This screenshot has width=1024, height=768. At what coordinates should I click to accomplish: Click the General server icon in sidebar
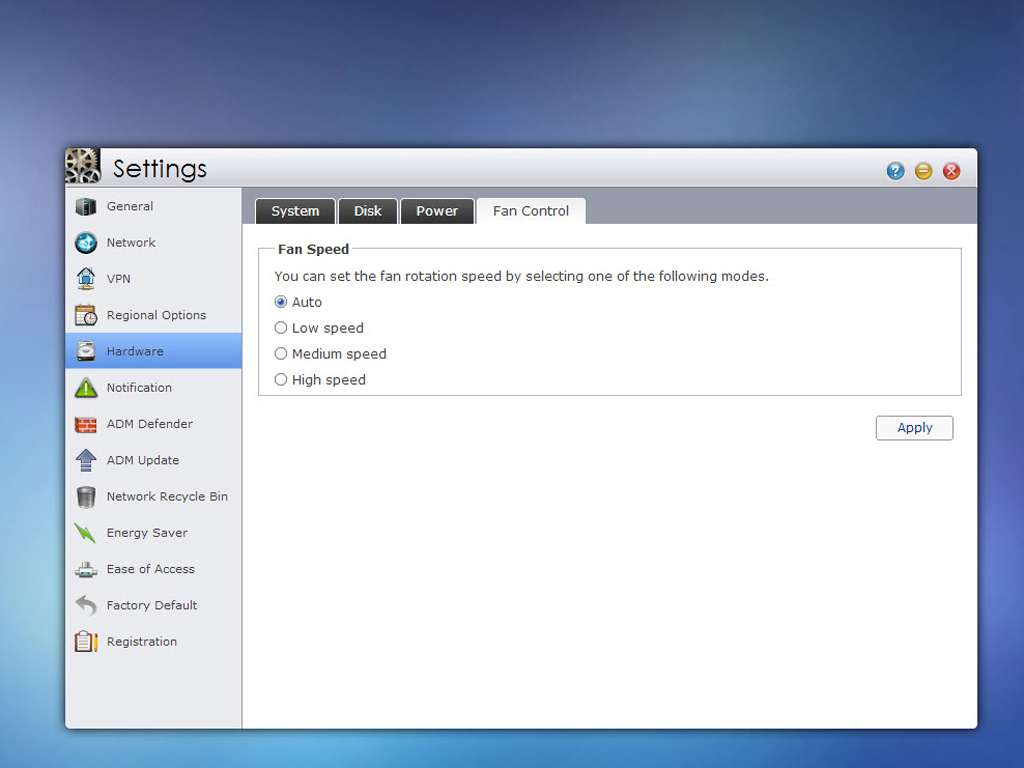86,206
